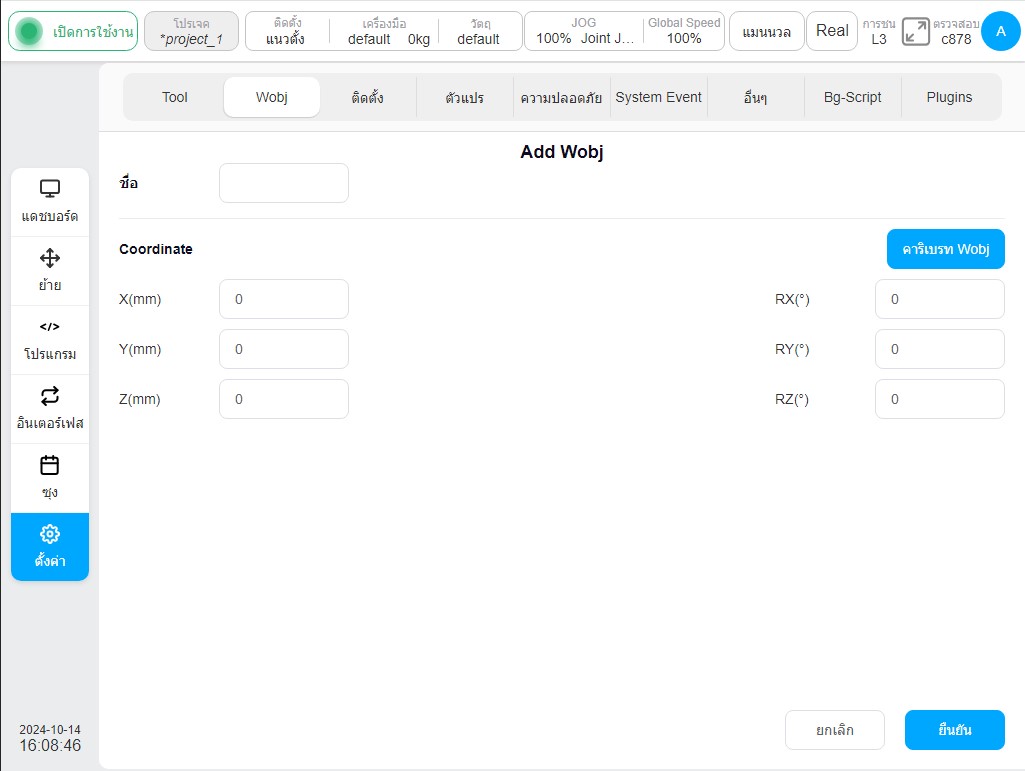Click the ยืนยัน confirm button
Viewport: 1025px width, 771px height.
954,730
